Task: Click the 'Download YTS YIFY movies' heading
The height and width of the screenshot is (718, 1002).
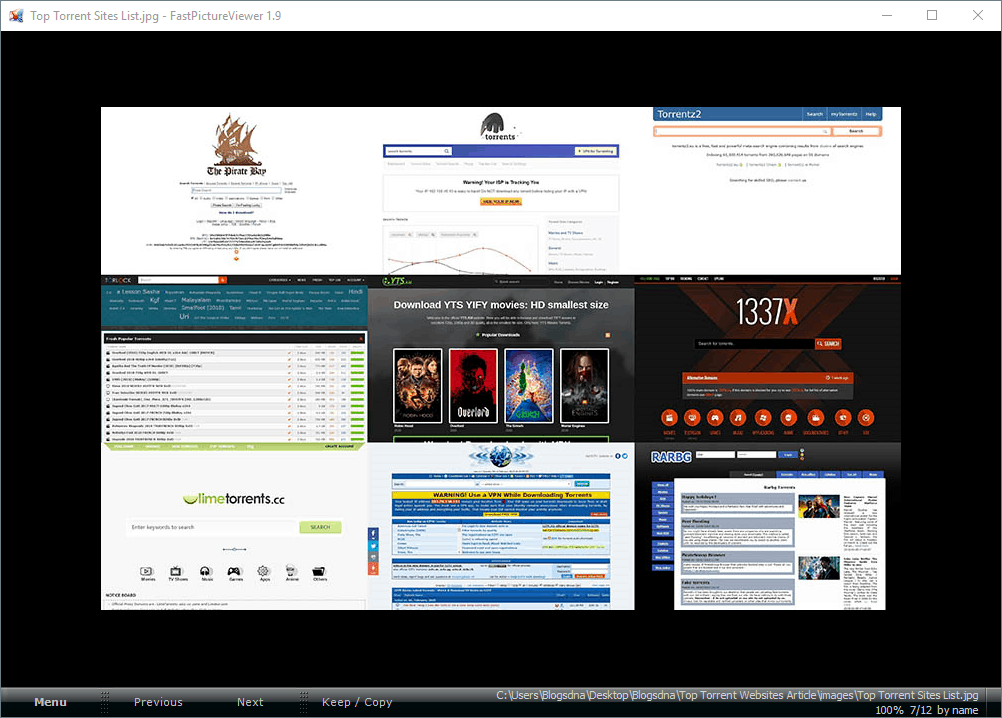Action: [501, 305]
